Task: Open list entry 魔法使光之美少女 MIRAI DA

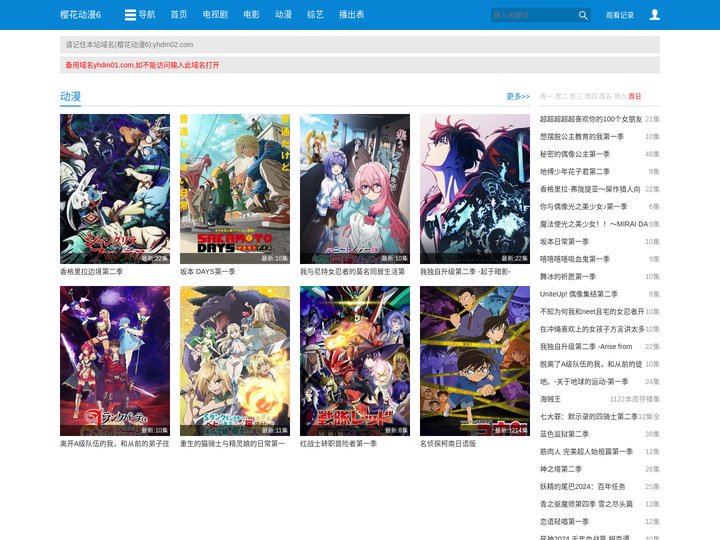Action: coord(594,224)
